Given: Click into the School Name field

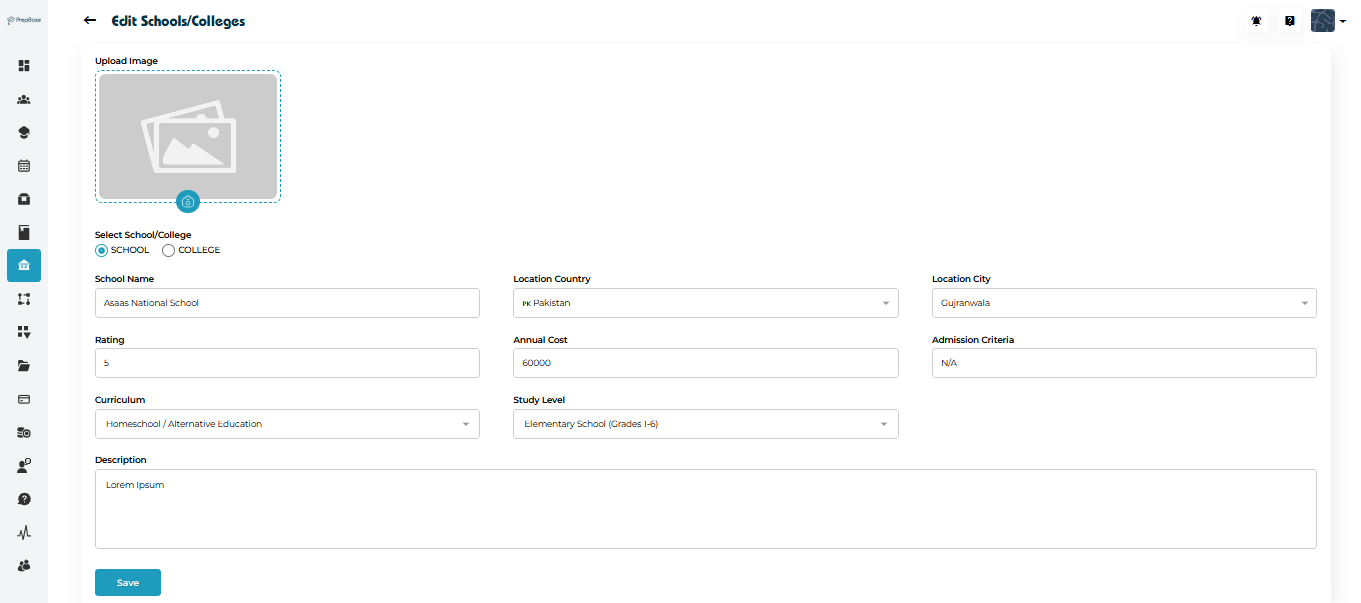Looking at the screenshot, I should (287, 303).
